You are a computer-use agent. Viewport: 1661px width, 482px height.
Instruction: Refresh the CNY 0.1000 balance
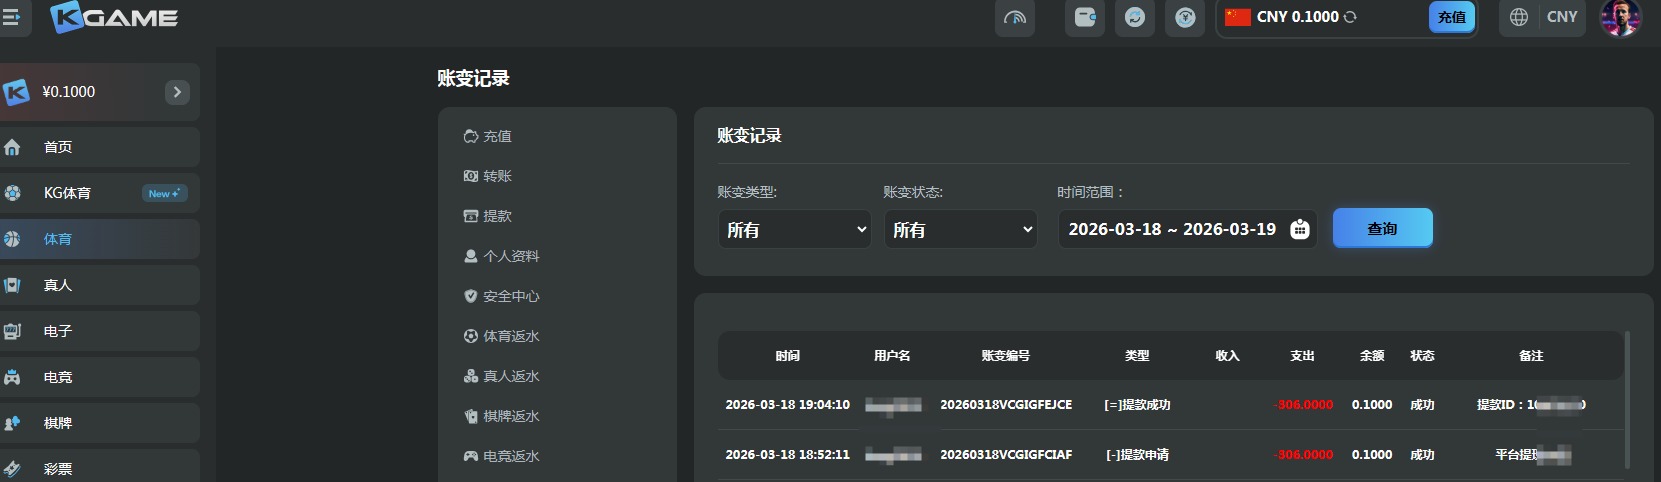click(x=1350, y=17)
